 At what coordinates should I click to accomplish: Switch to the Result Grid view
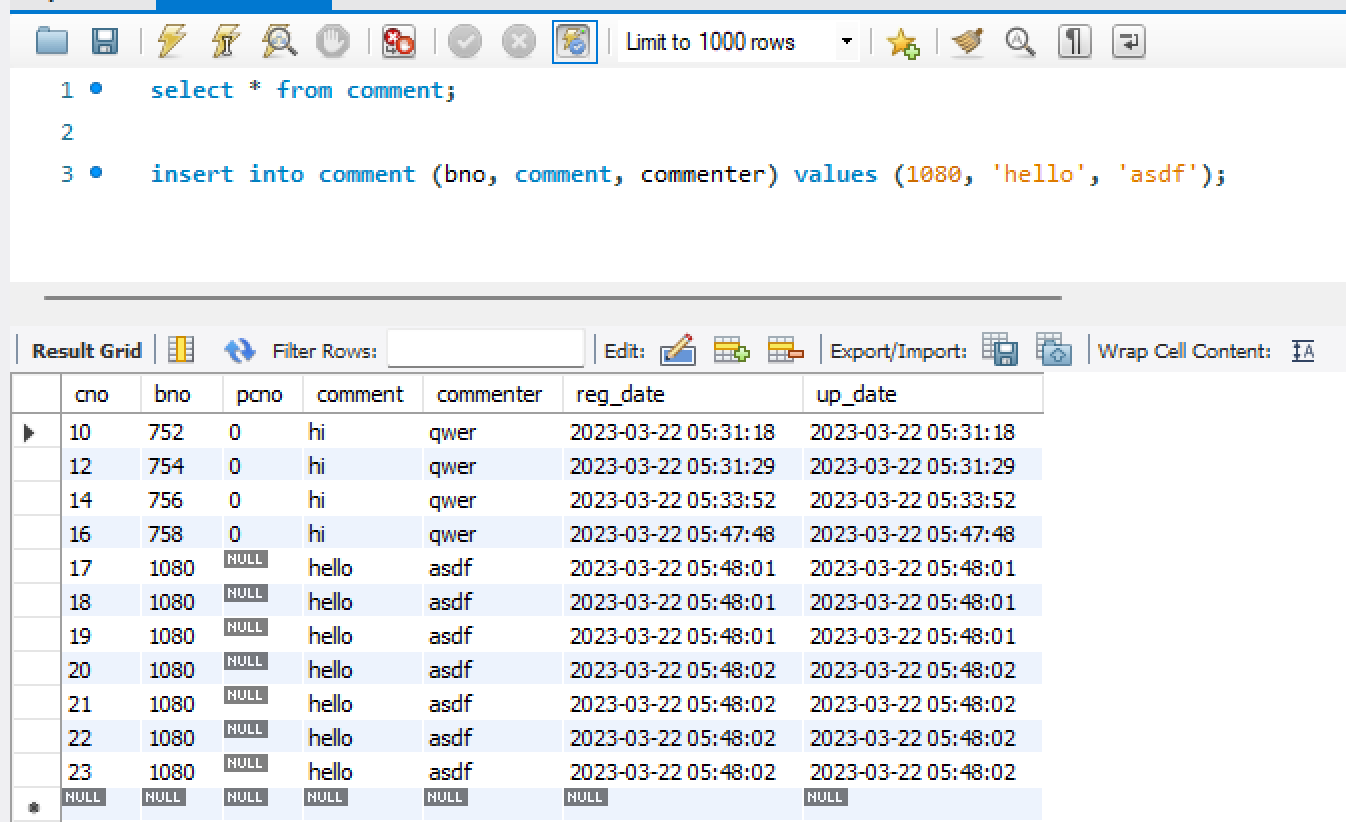pyautogui.click(x=87, y=351)
